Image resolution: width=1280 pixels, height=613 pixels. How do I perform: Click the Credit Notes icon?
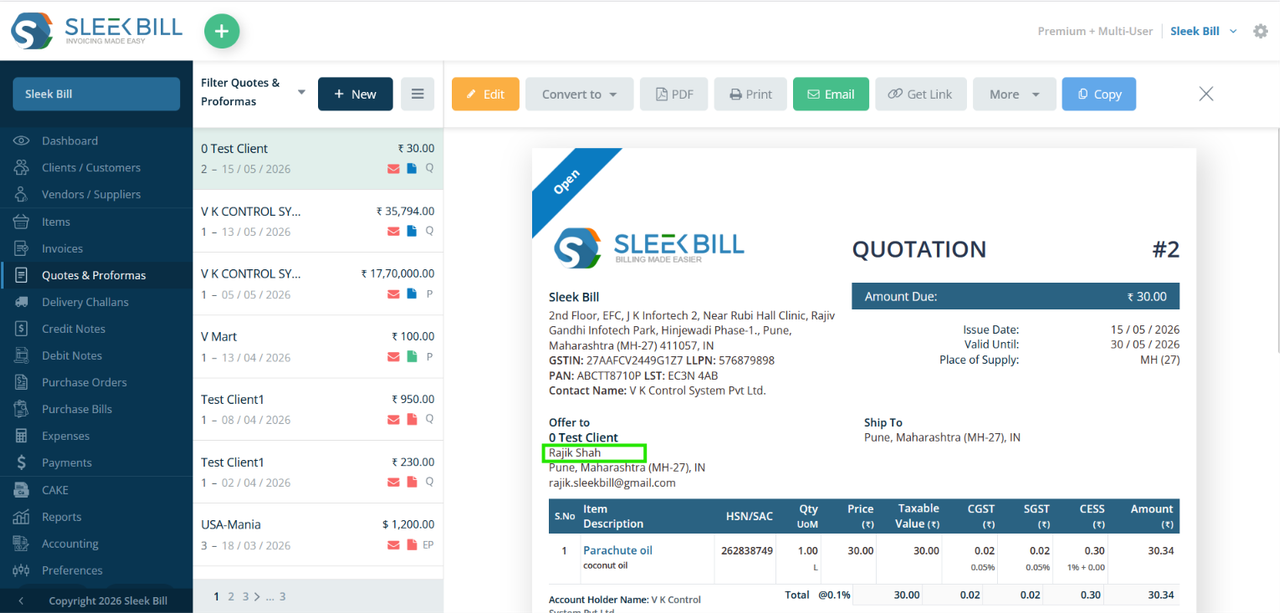21,329
